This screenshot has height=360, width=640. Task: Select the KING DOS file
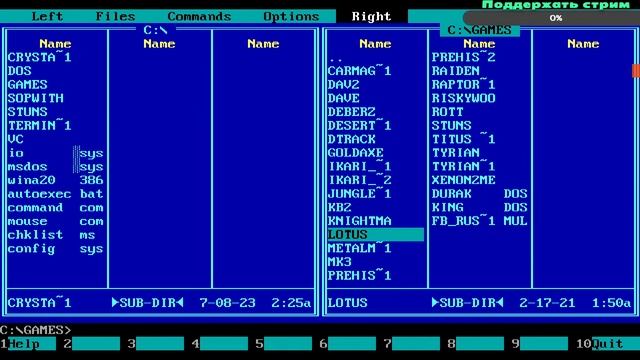[x=480, y=207]
